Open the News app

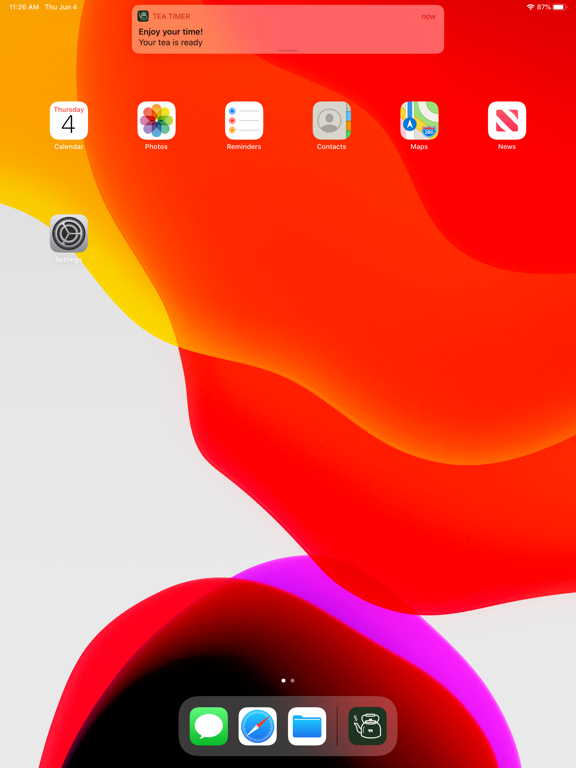tap(507, 120)
